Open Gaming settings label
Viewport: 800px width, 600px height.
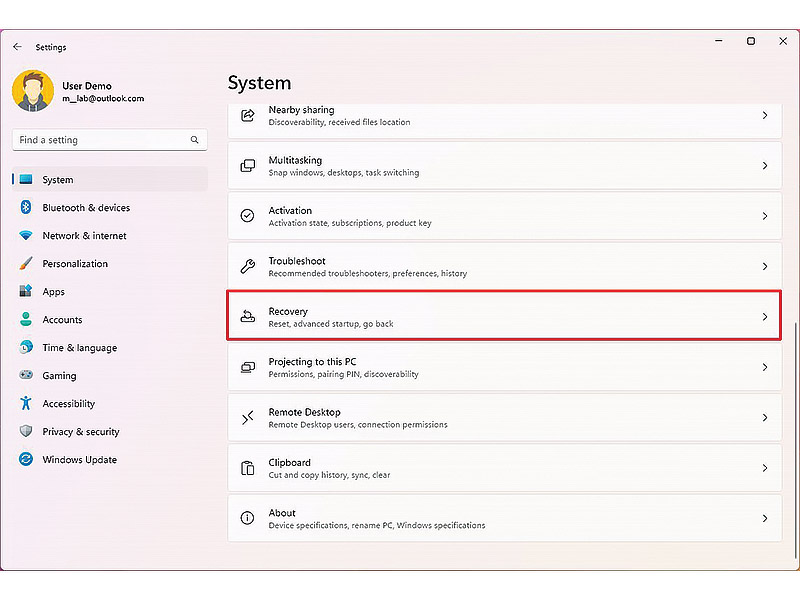(59, 376)
